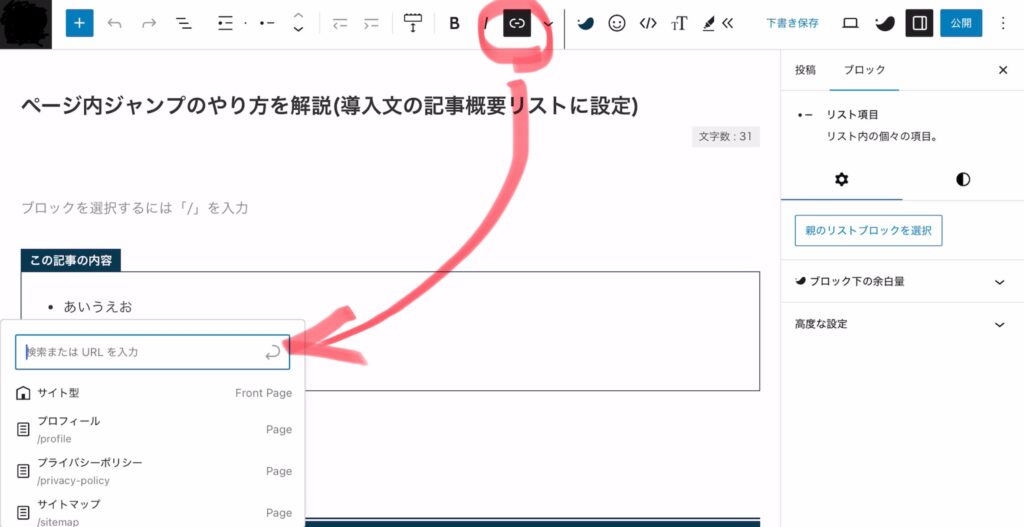Open the emoji smiley icon menu
The image size is (1024, 527).
(x=617, y=23)
